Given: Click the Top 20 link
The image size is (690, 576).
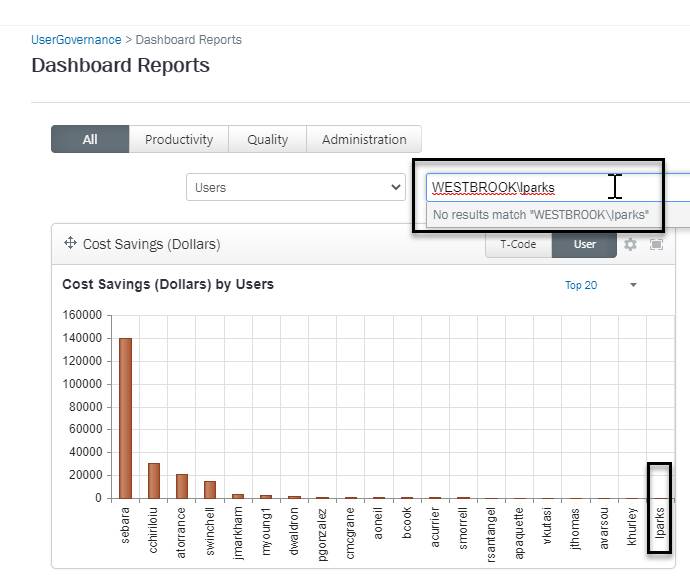Looking at the screenshot, I should point(581,285).
